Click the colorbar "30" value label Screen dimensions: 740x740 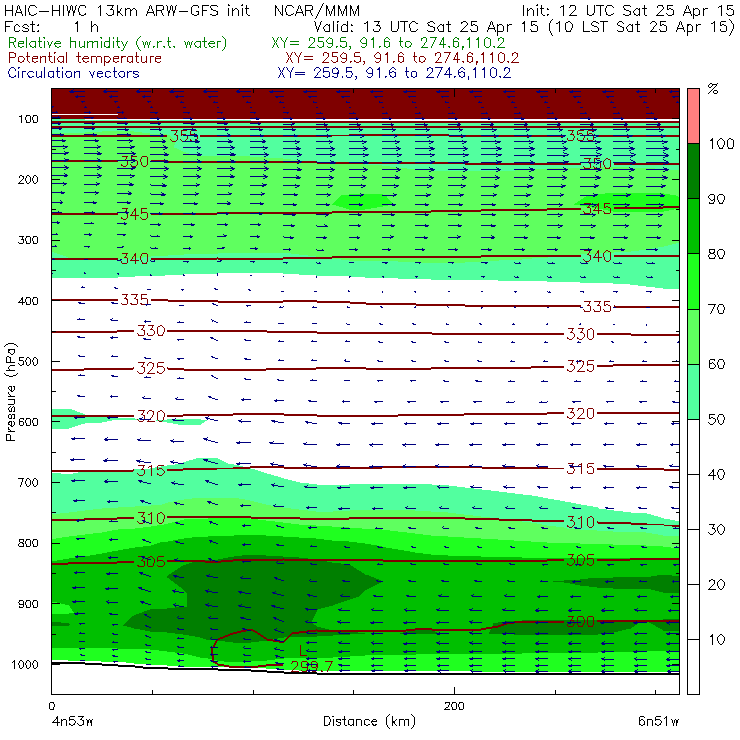(716, 529)
